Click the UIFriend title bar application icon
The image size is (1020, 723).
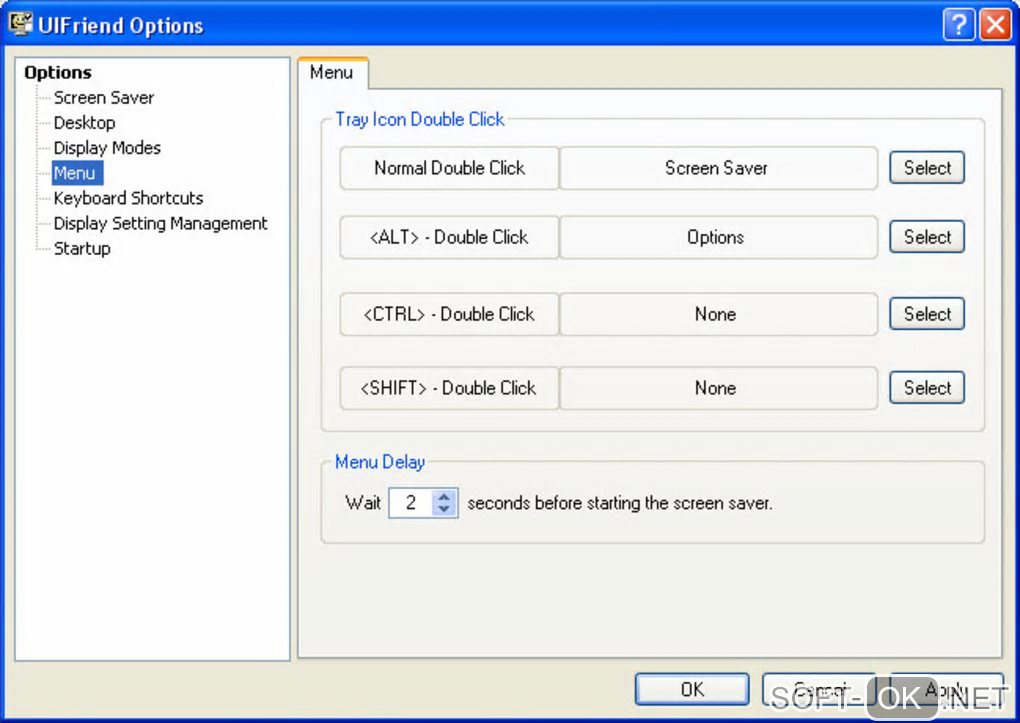coord(21,24)
